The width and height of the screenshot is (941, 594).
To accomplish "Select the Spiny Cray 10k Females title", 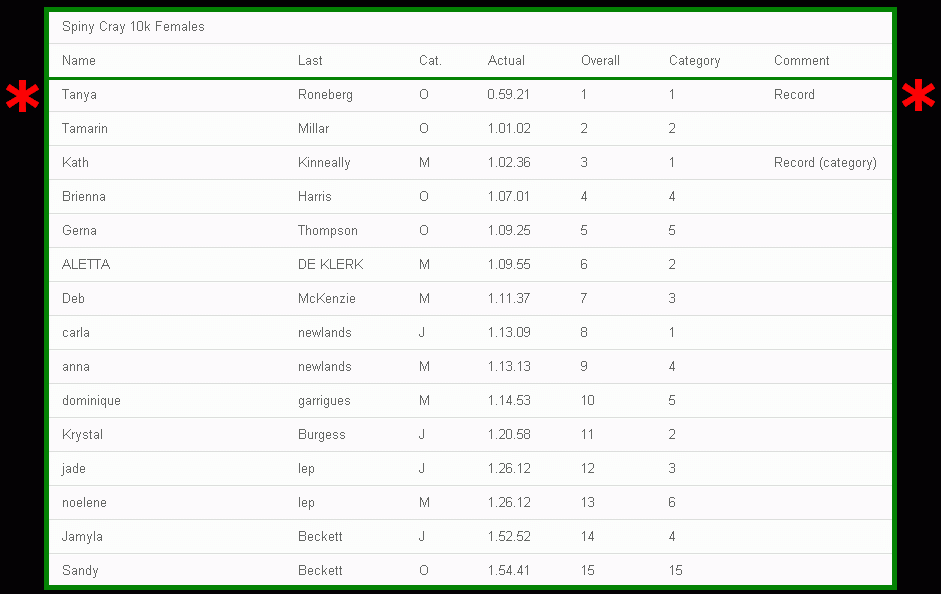I will click(x=133, y=27).
